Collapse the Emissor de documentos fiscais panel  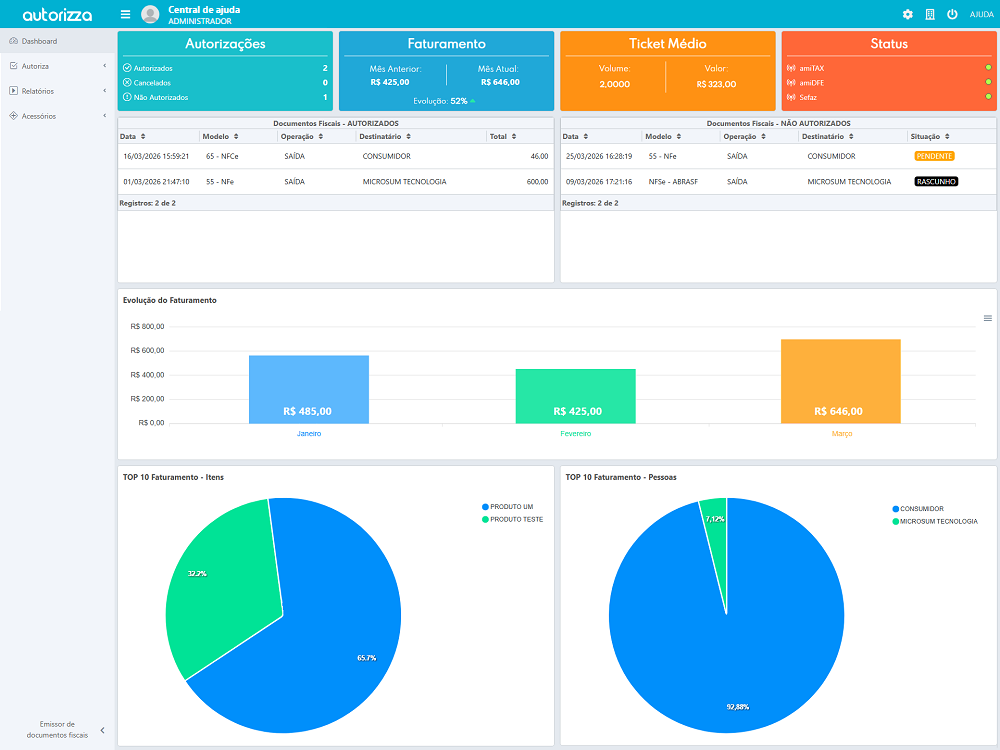[x=102, y=730]
